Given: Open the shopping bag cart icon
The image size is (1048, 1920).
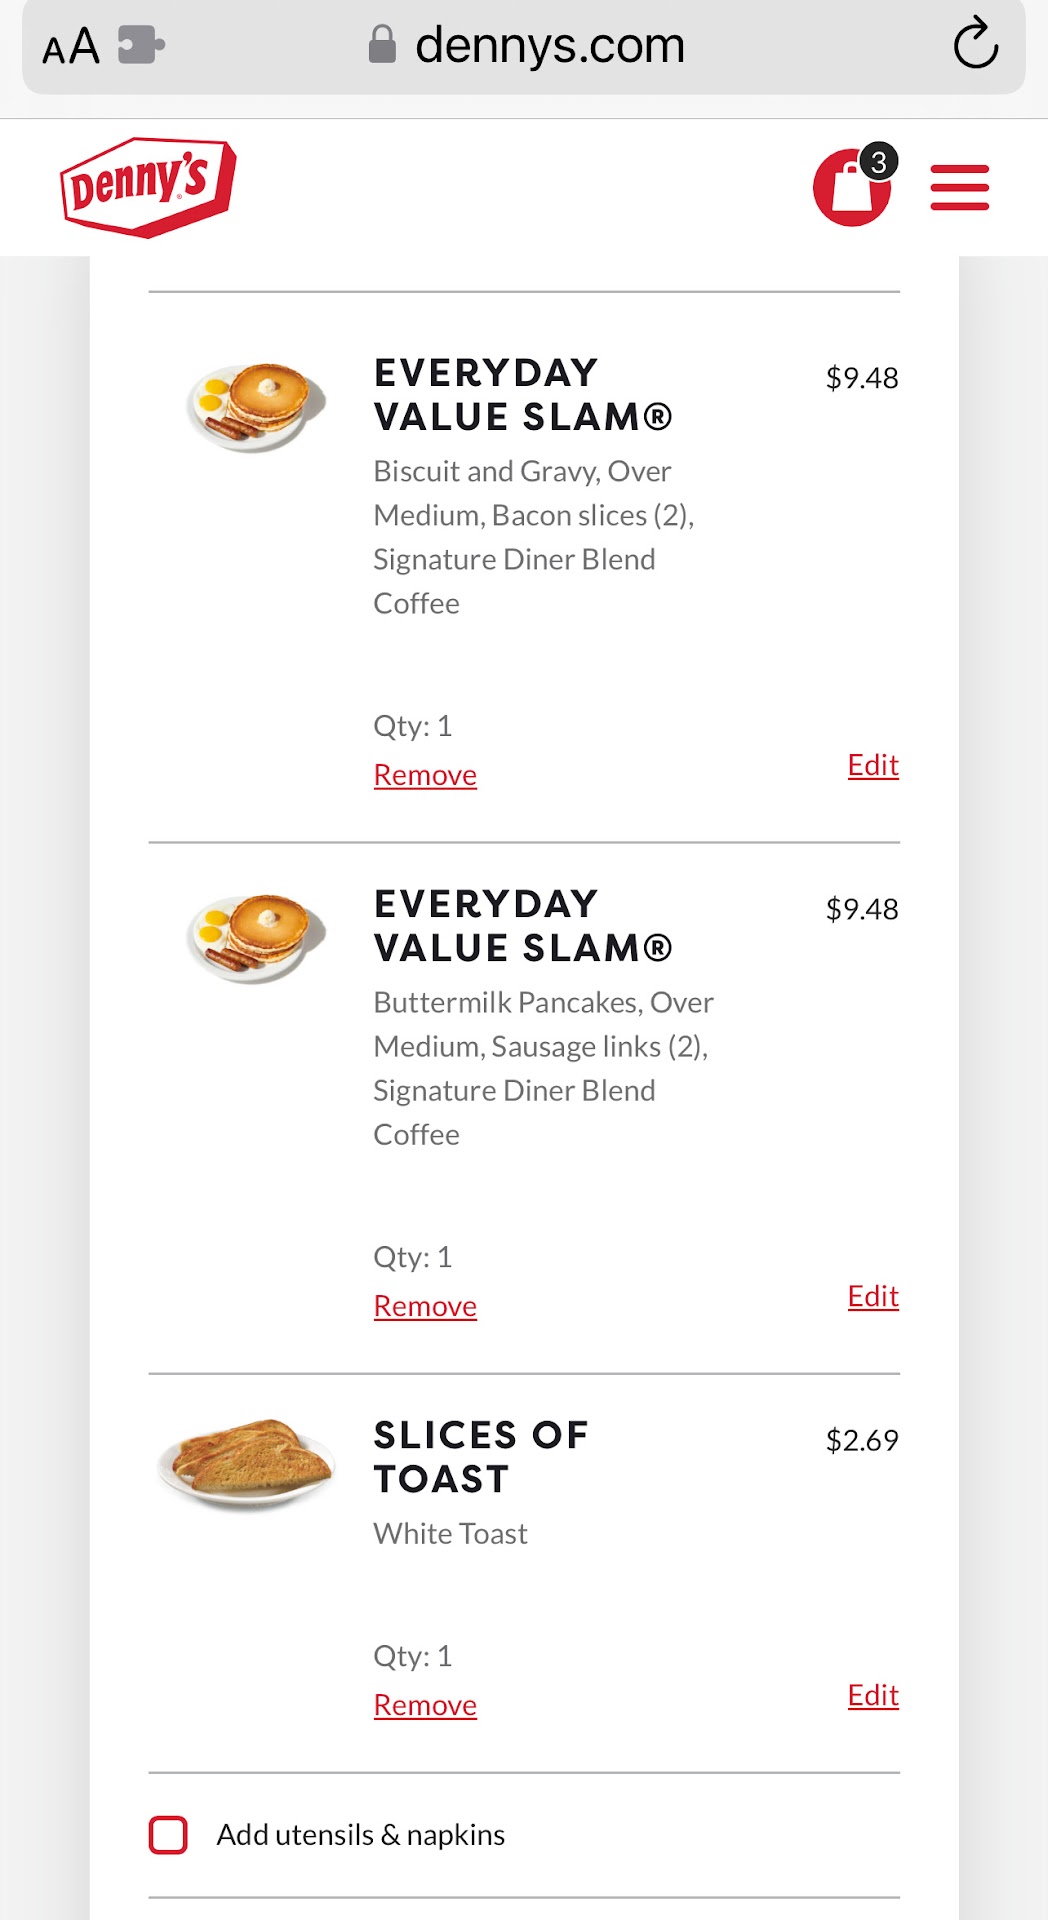Looking at the screenshot, I should (x=851, y=188).
